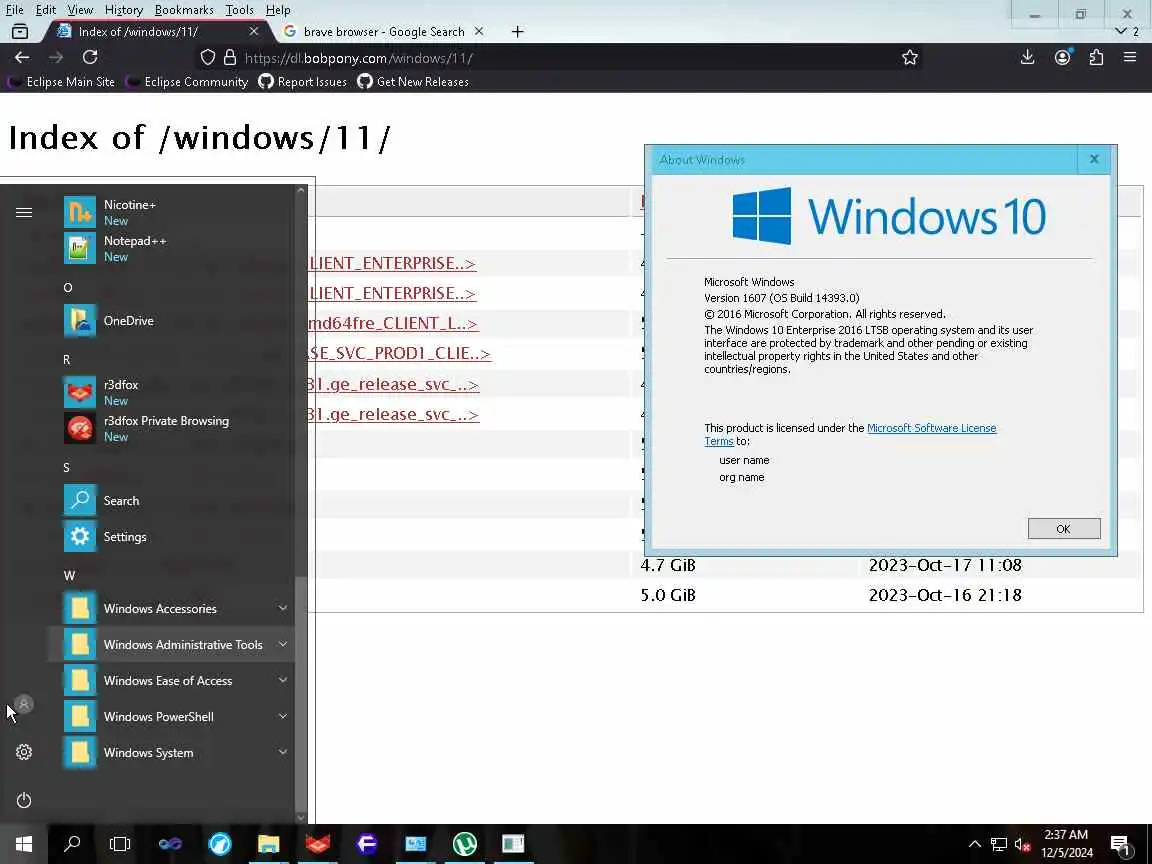Open Task View on the taskbar
1152x864 pixels.
(x=120, y=844)
